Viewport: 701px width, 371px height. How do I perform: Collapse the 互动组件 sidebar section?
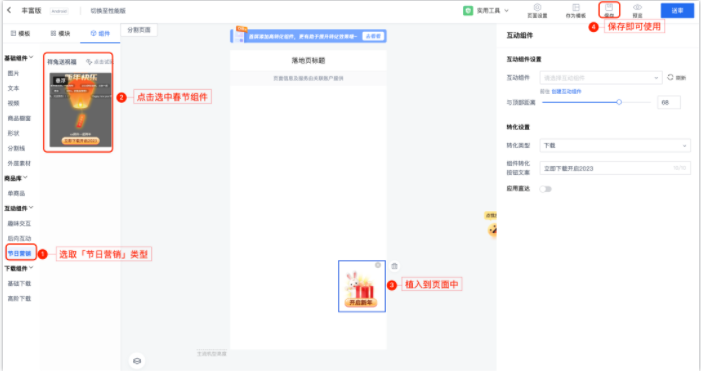(x=19, y=208)
